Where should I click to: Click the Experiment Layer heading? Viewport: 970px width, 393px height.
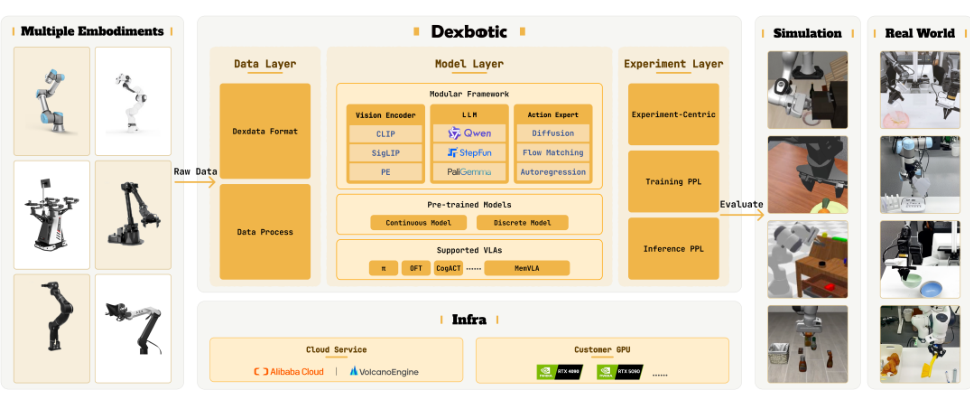tap(673, 64)
